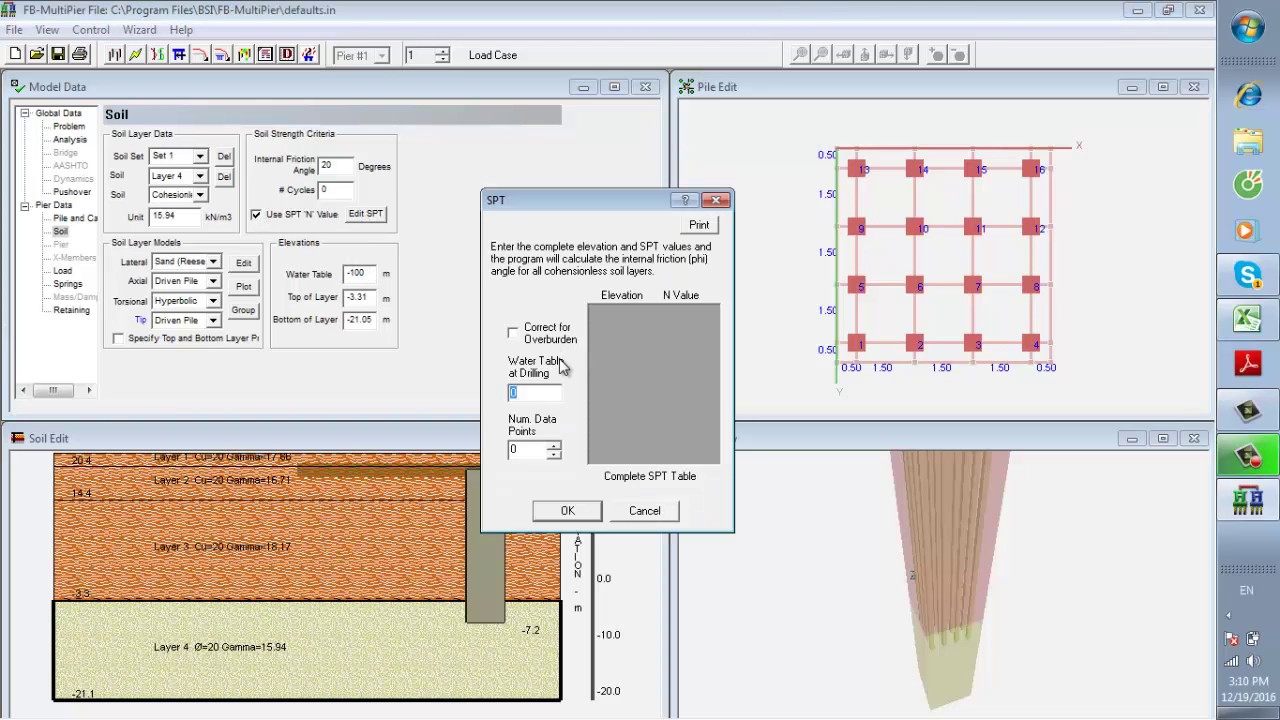This screenshot has width=1280, height=720.
Task: Click the green line plot toolbar icon
Action: pyautogui.click(x=136, y=54)
